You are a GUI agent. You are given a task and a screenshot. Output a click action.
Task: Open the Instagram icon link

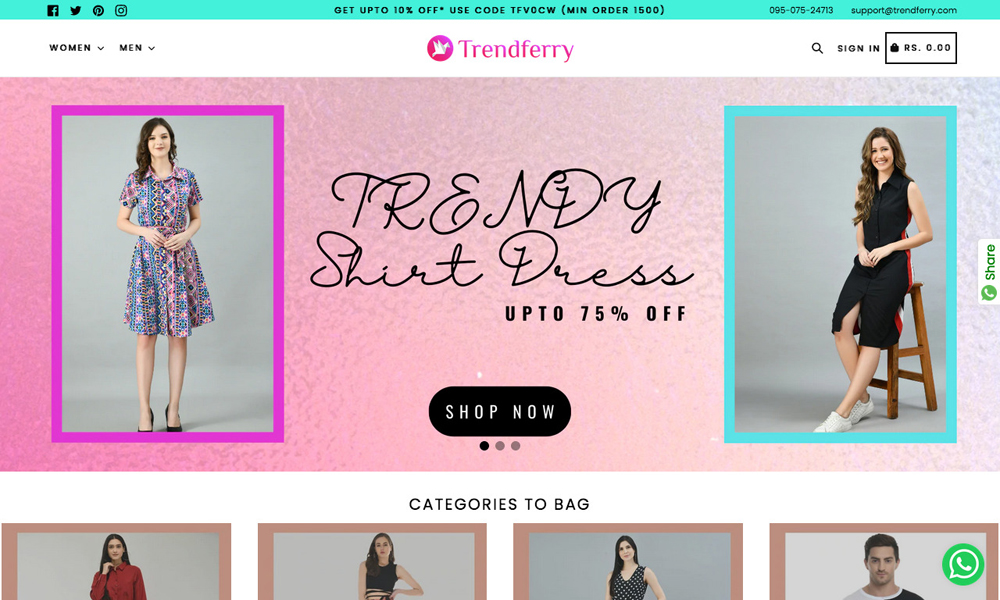pos(121,10)
